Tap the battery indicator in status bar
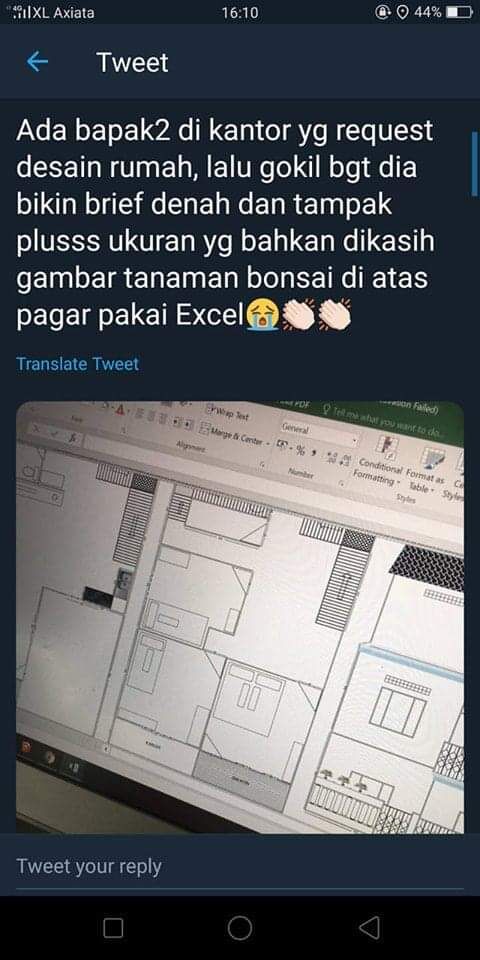The height and width of the screenshot is (960, 480). coord(459,12)
